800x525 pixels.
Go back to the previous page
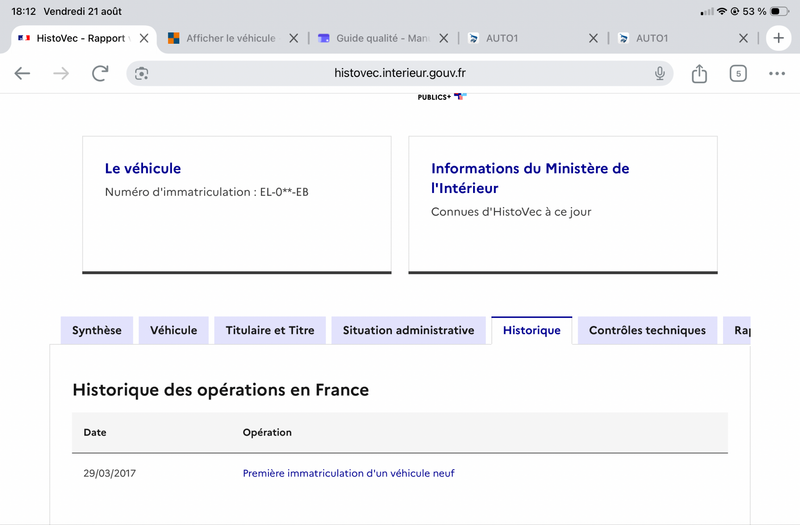click(22, 73)
